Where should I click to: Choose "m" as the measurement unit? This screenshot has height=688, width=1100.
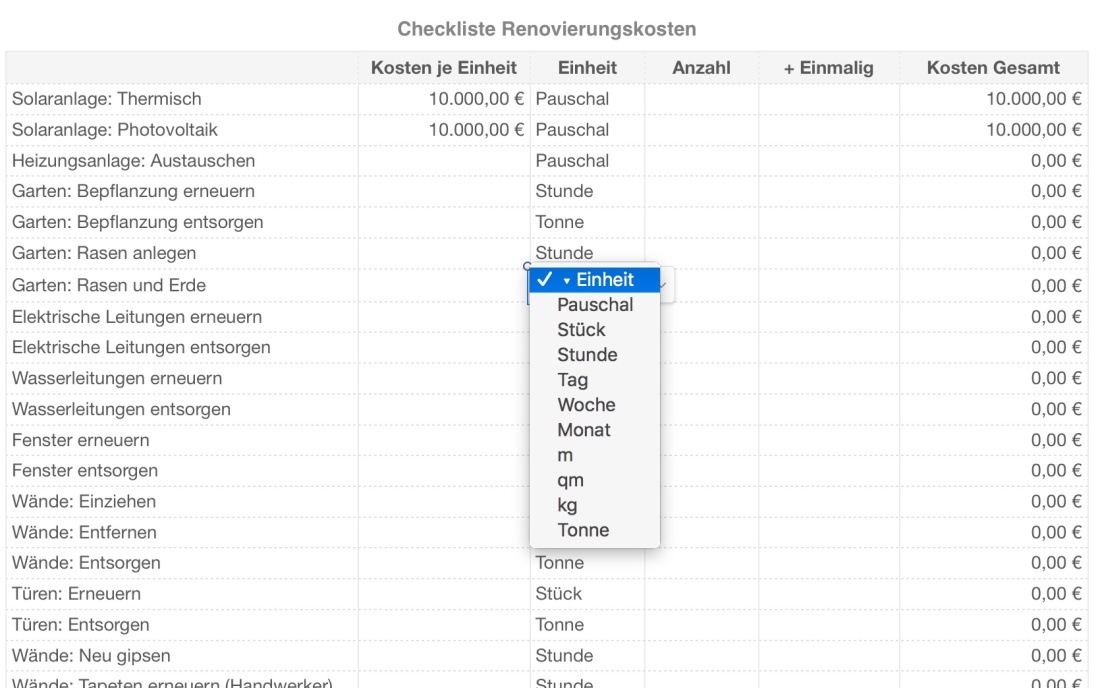pos(565,455)
